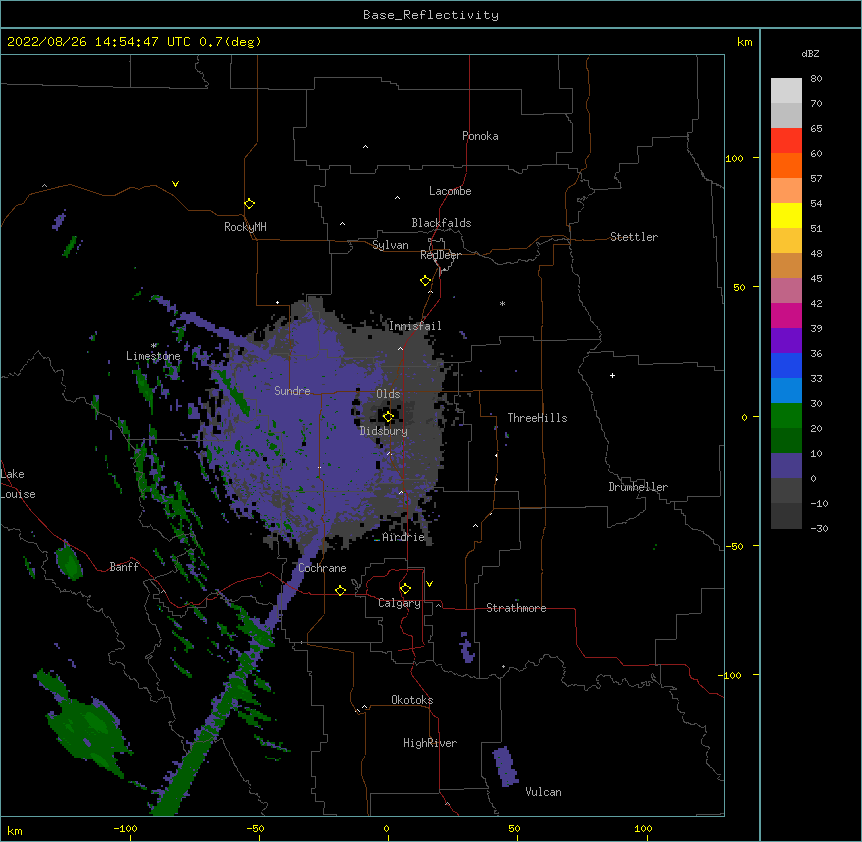The height and width of the screenshot is (842, 862).
Task: Click the yellow marker south of RedDeer
Action: tap(426, 281)
